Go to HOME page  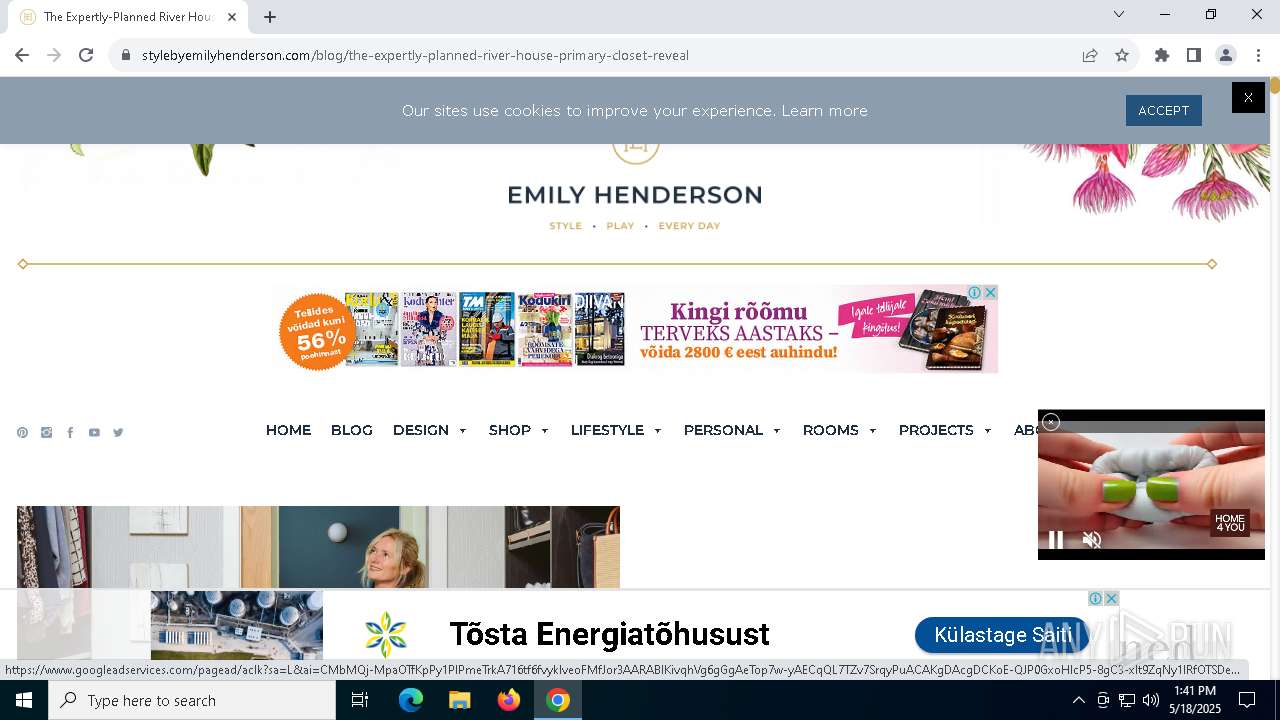tap(288, 430)
